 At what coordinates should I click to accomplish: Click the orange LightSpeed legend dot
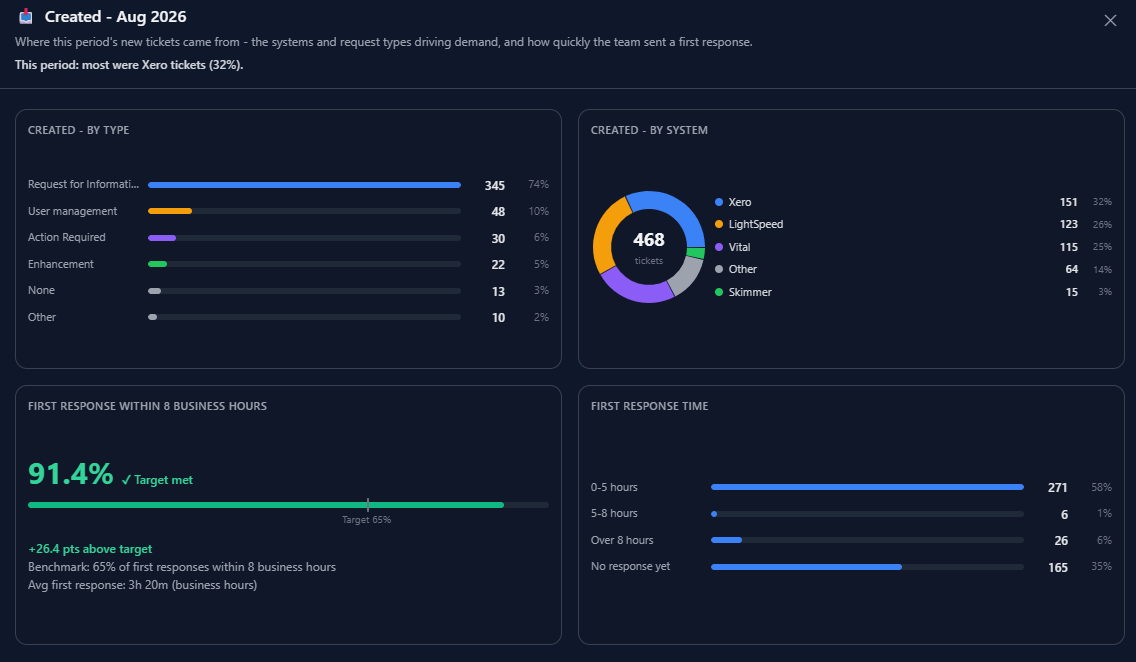[719, 225]
